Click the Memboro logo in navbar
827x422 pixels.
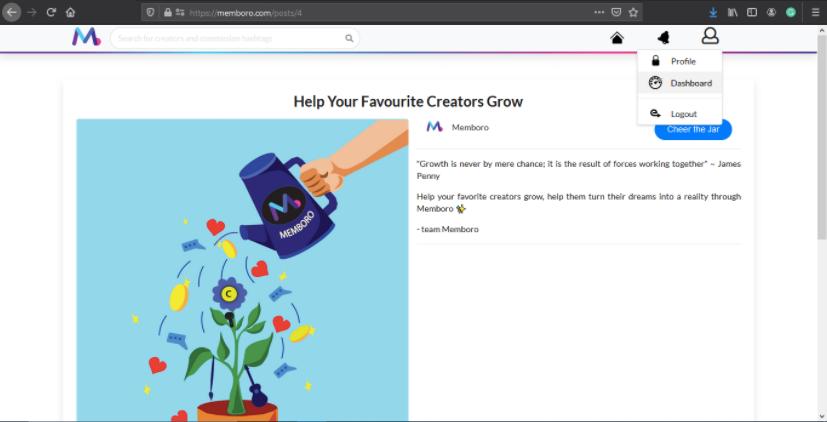coord(86,37)
